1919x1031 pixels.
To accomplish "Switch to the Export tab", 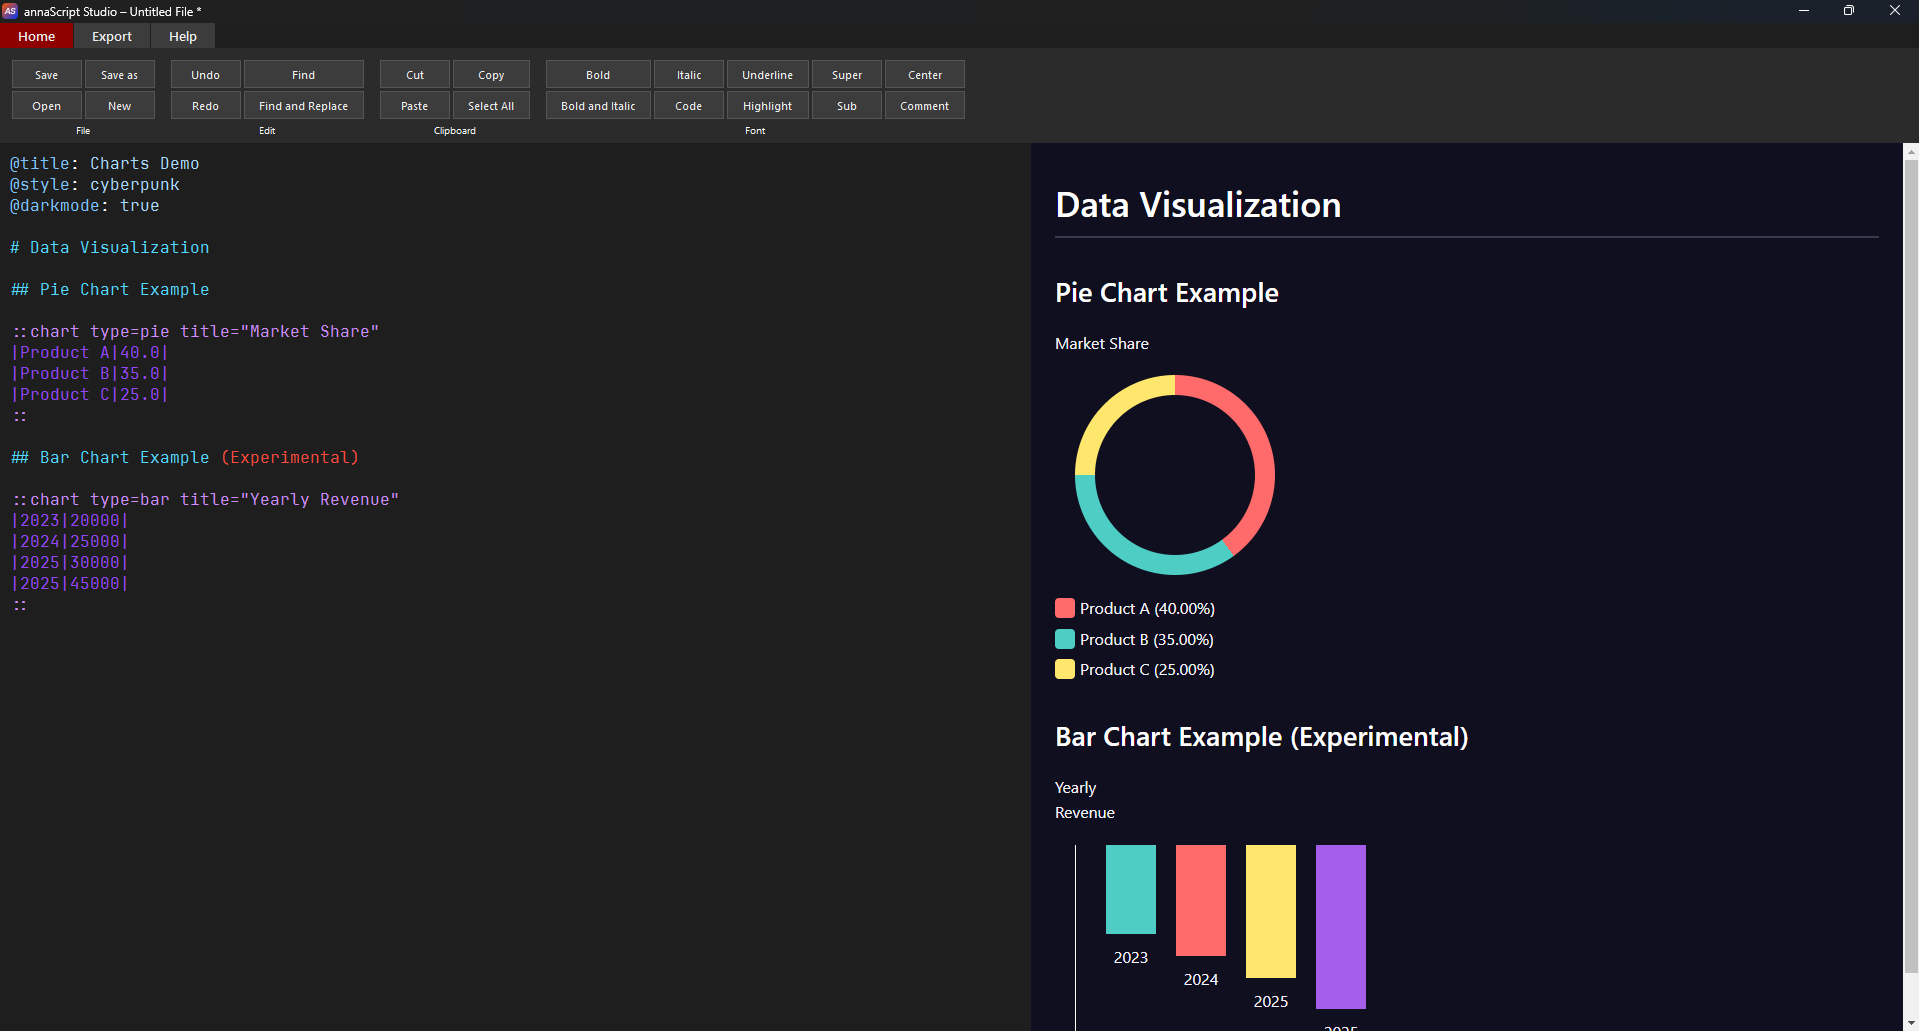I will click(112, 36).
